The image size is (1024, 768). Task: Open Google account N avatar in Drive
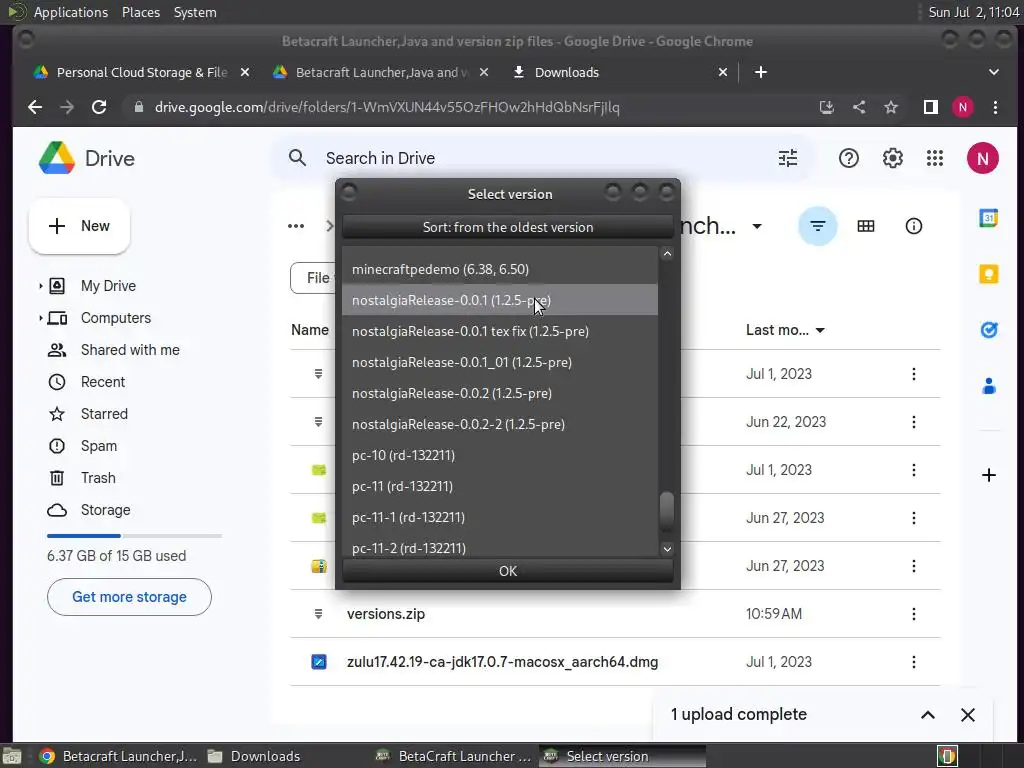982,158
